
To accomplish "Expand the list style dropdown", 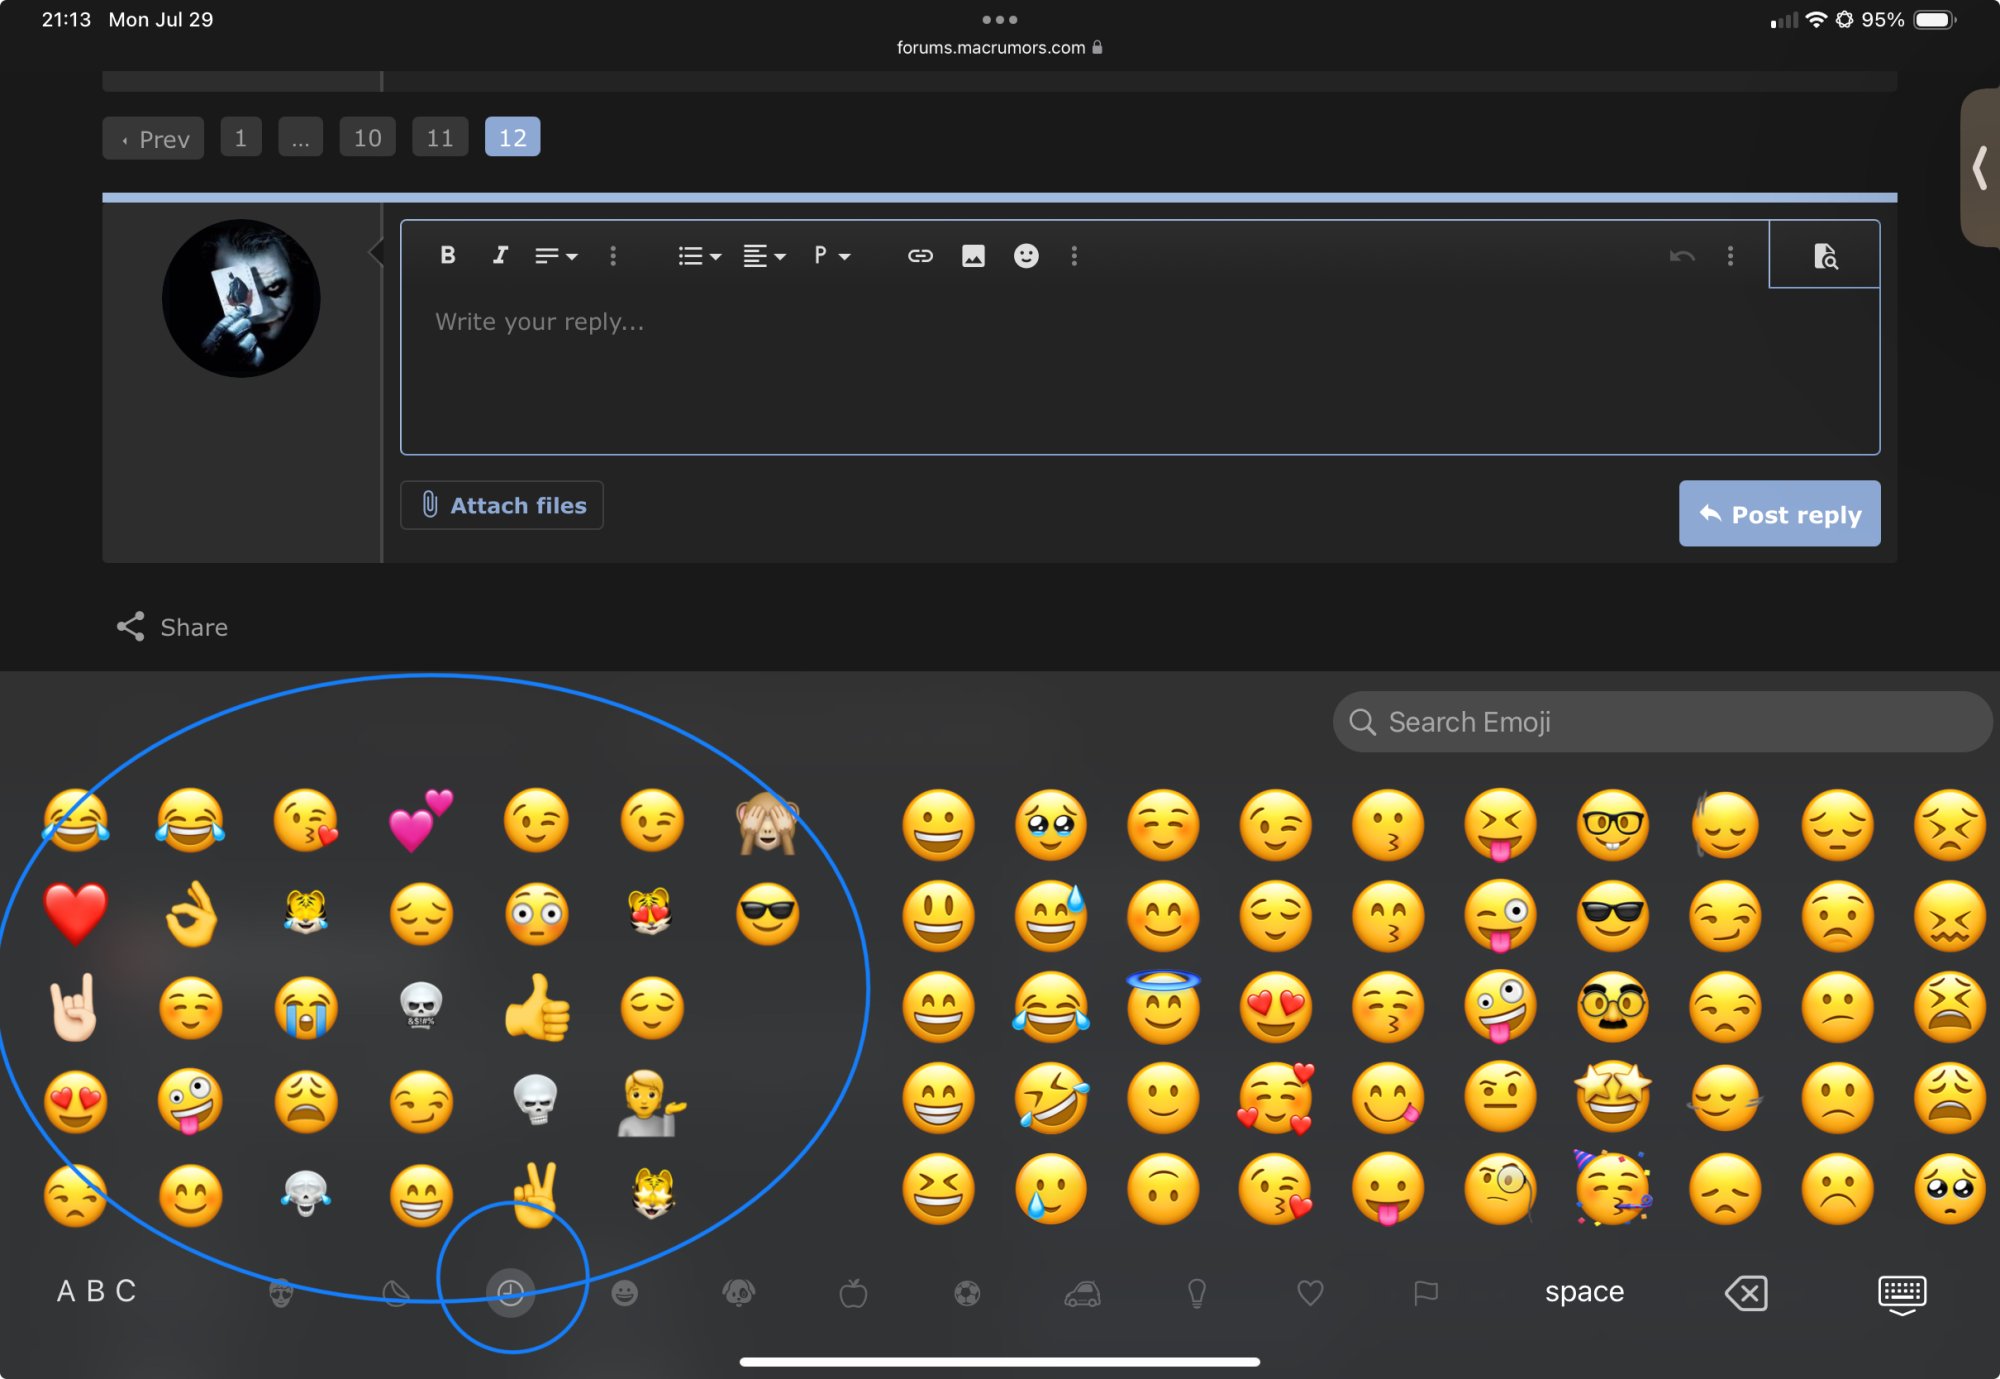I will (x=699, y=256).
